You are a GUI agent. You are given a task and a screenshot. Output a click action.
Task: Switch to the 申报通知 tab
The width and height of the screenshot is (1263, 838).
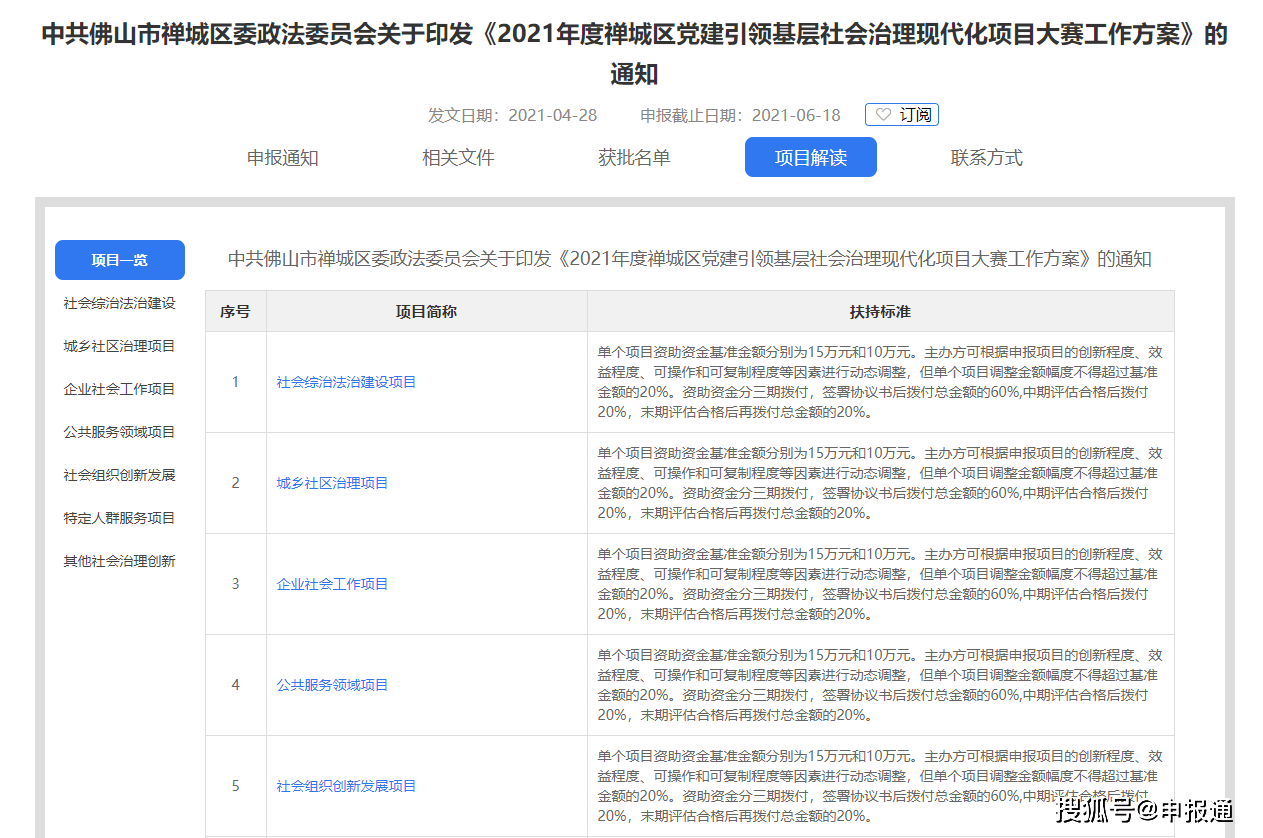(282, 157)
